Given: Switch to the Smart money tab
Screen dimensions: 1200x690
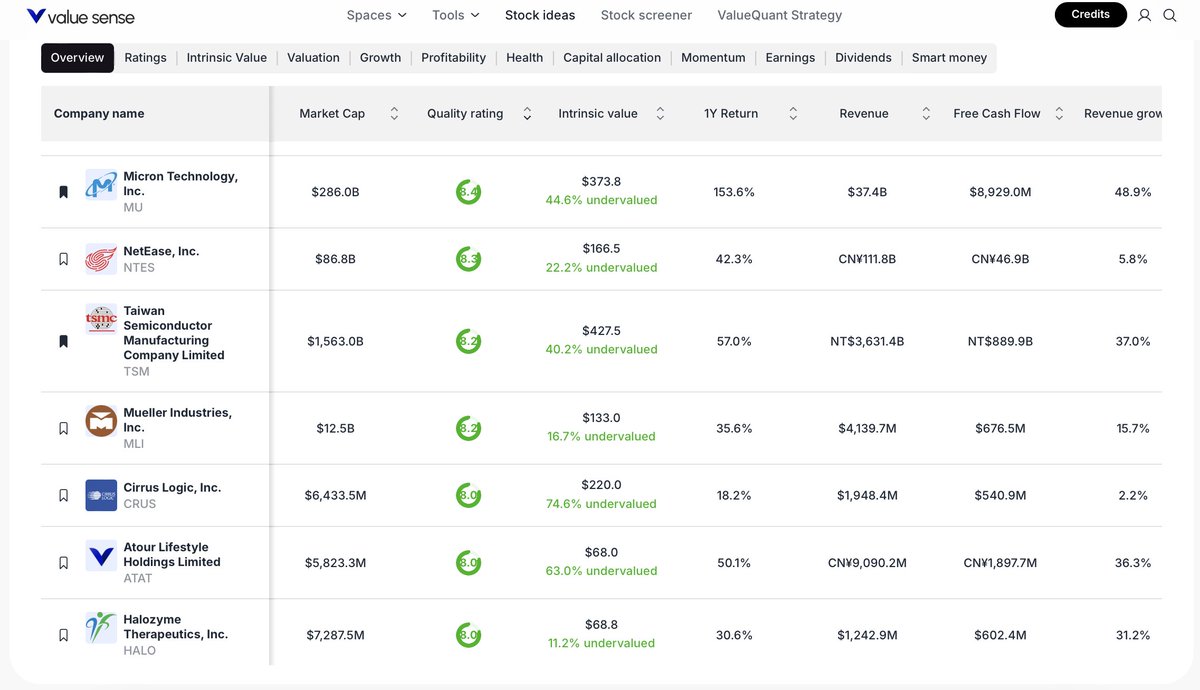Looking at the screenshot, I should pyautogui.click(x=949, y=58).
